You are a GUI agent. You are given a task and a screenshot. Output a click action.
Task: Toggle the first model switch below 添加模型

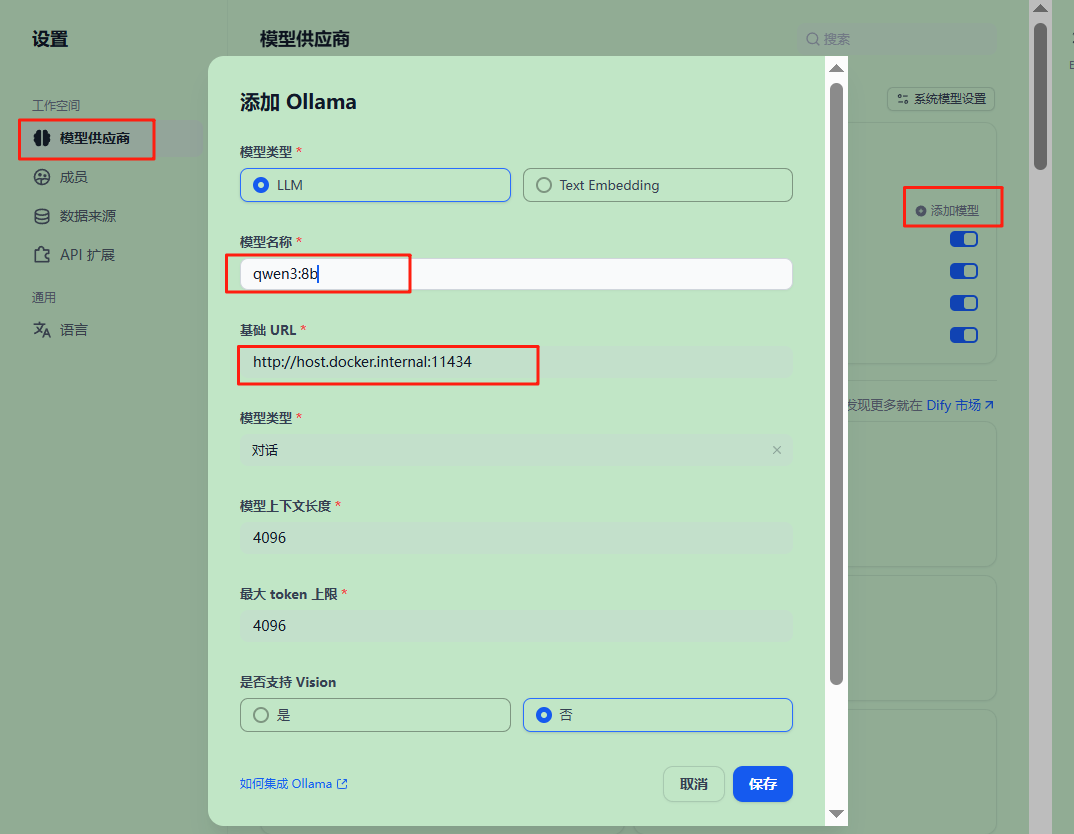[963, 239]
